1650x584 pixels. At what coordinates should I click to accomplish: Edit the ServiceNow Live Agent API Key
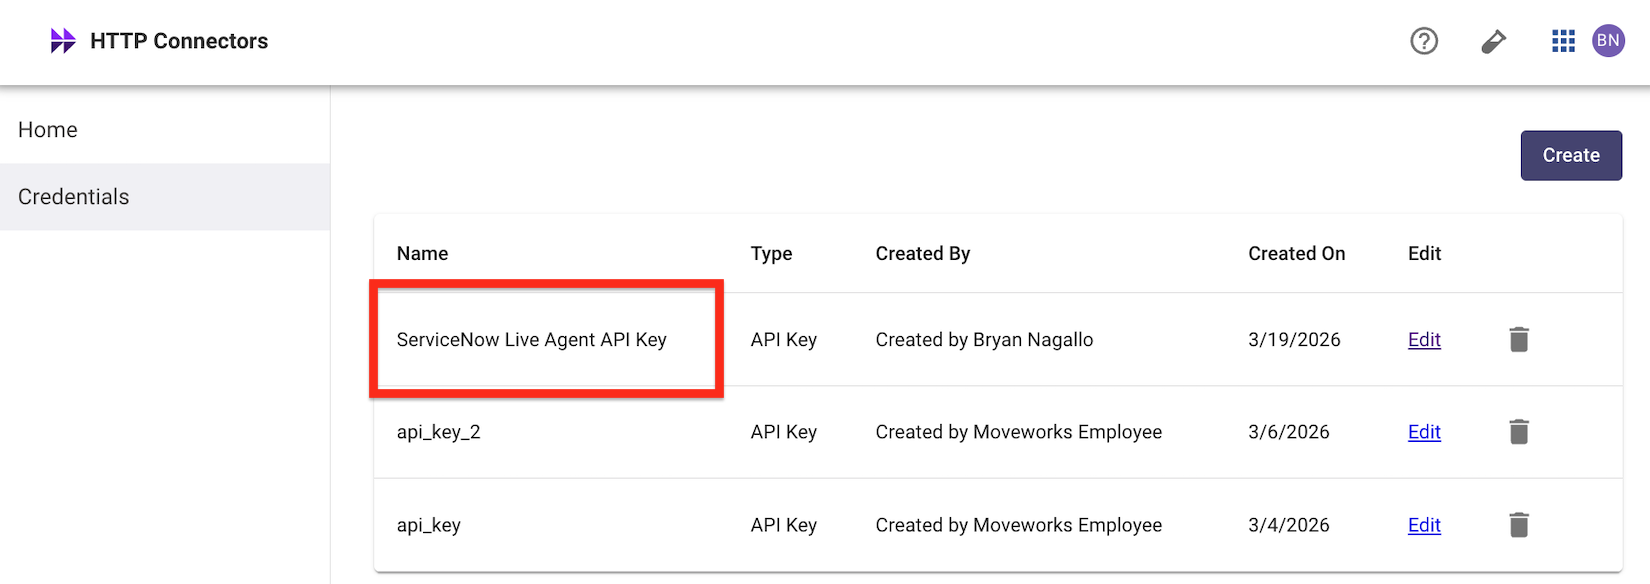(1424, 340)
